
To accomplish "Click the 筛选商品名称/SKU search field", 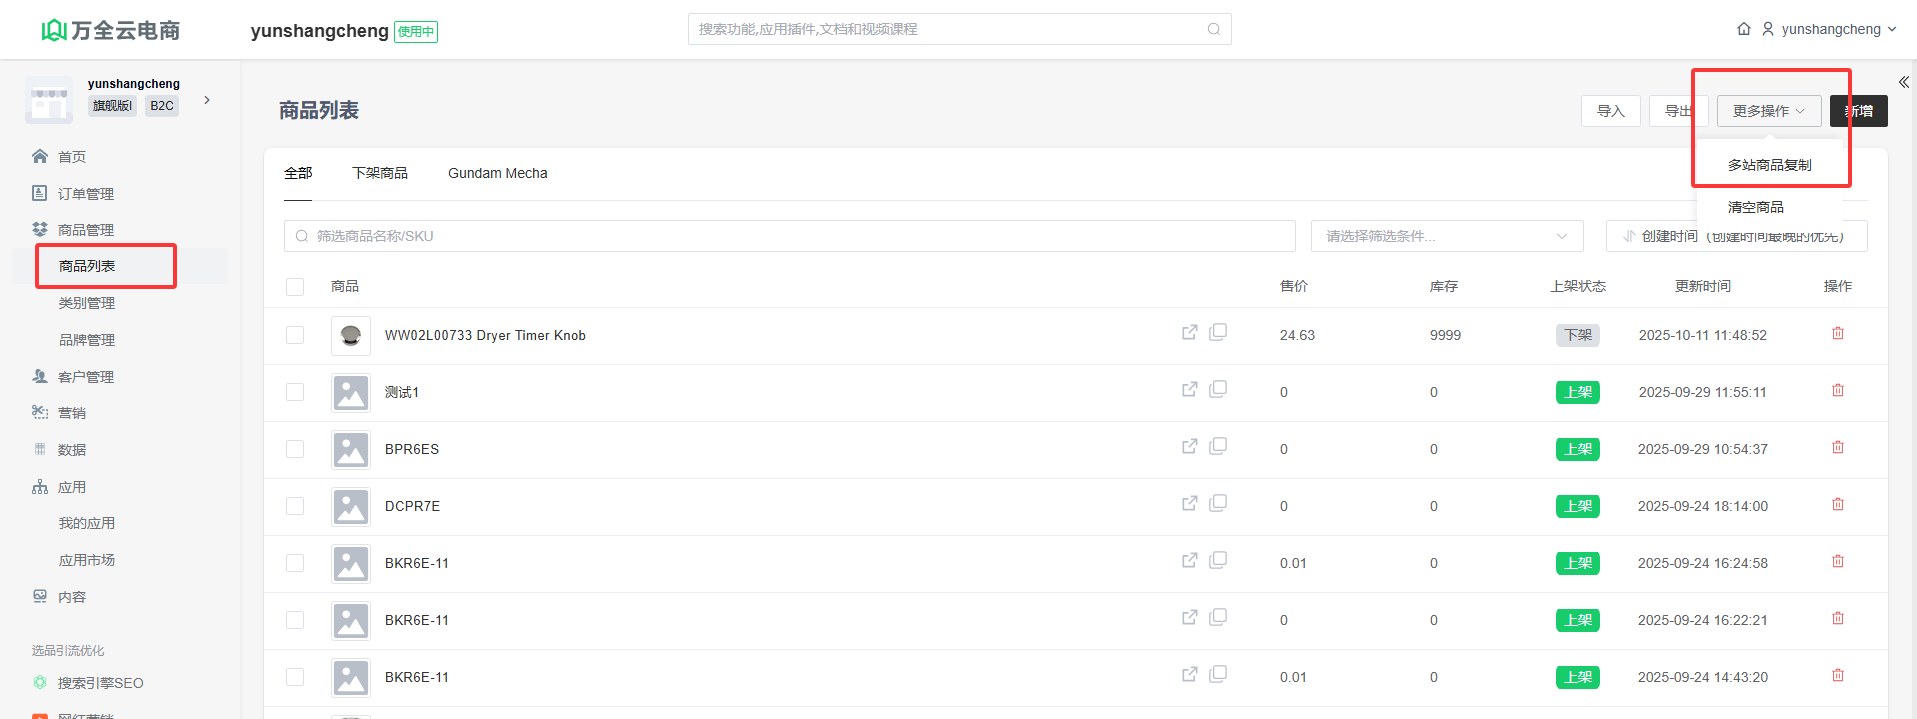I will coord(790,236).
